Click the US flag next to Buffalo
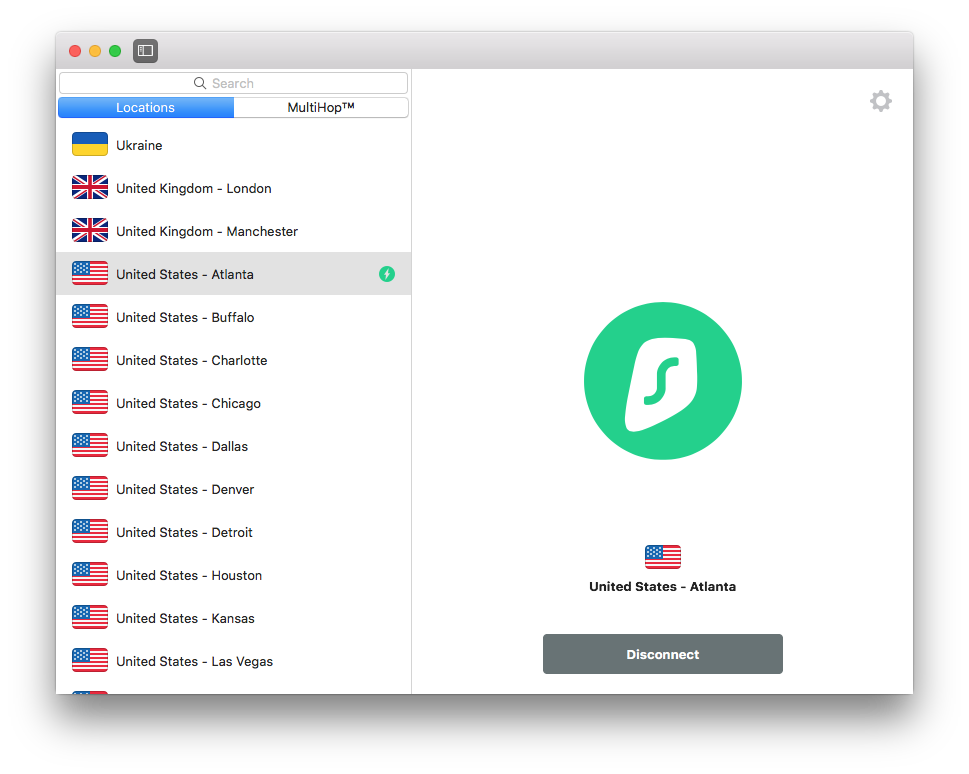The height and width of the screenshot is (774, 969). [x=90, y=317]
